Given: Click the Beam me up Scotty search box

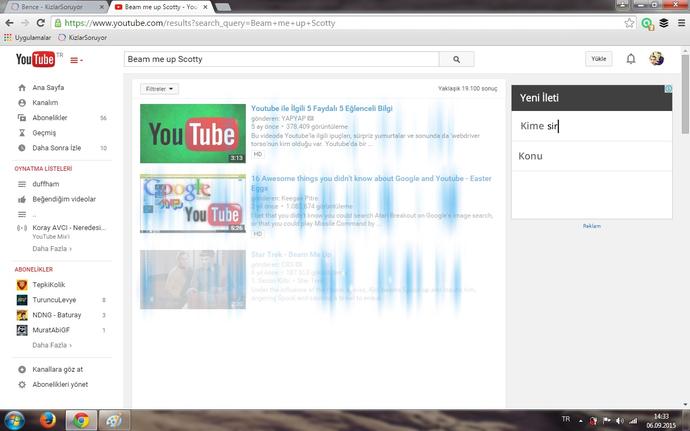Looking at the screenshot, I should tap(282, 59).
